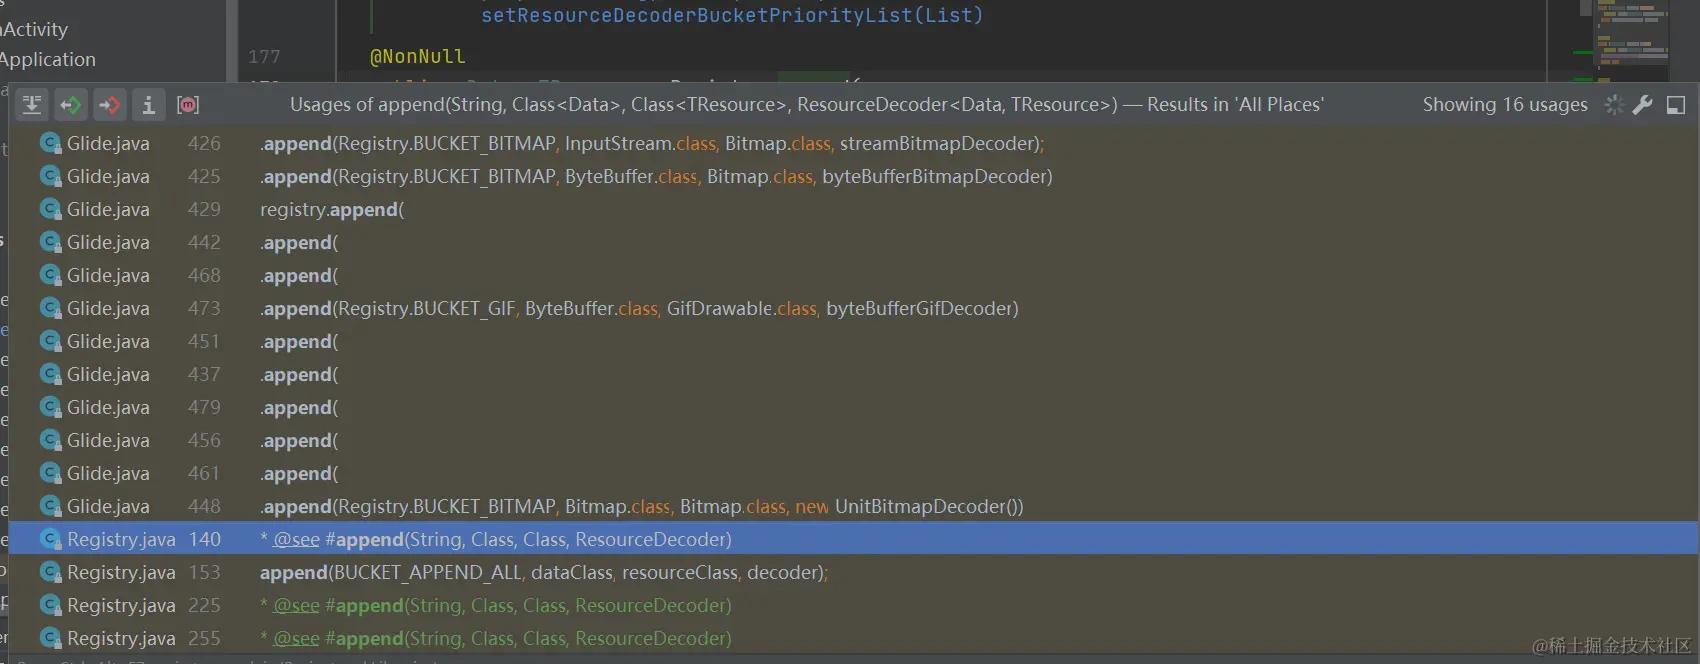
Task: Click the class icon of Glide.java line 479
Action: (50, 408)
